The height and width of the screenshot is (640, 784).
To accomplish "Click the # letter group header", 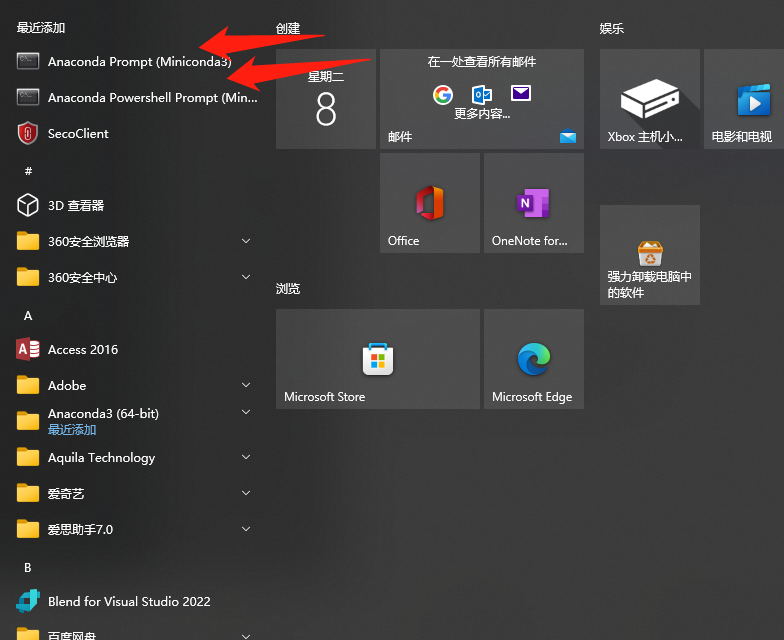I will click(28, 171).
